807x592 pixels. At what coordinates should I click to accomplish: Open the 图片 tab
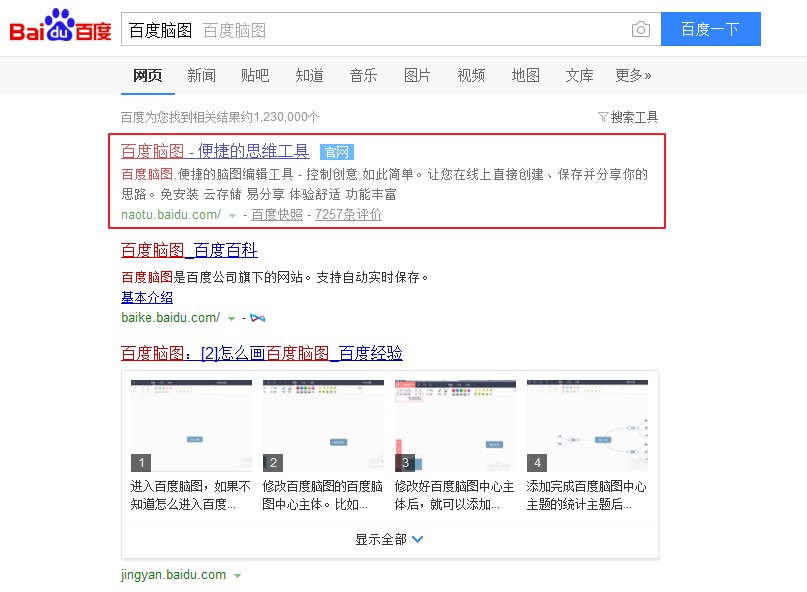tap(417, 76)
